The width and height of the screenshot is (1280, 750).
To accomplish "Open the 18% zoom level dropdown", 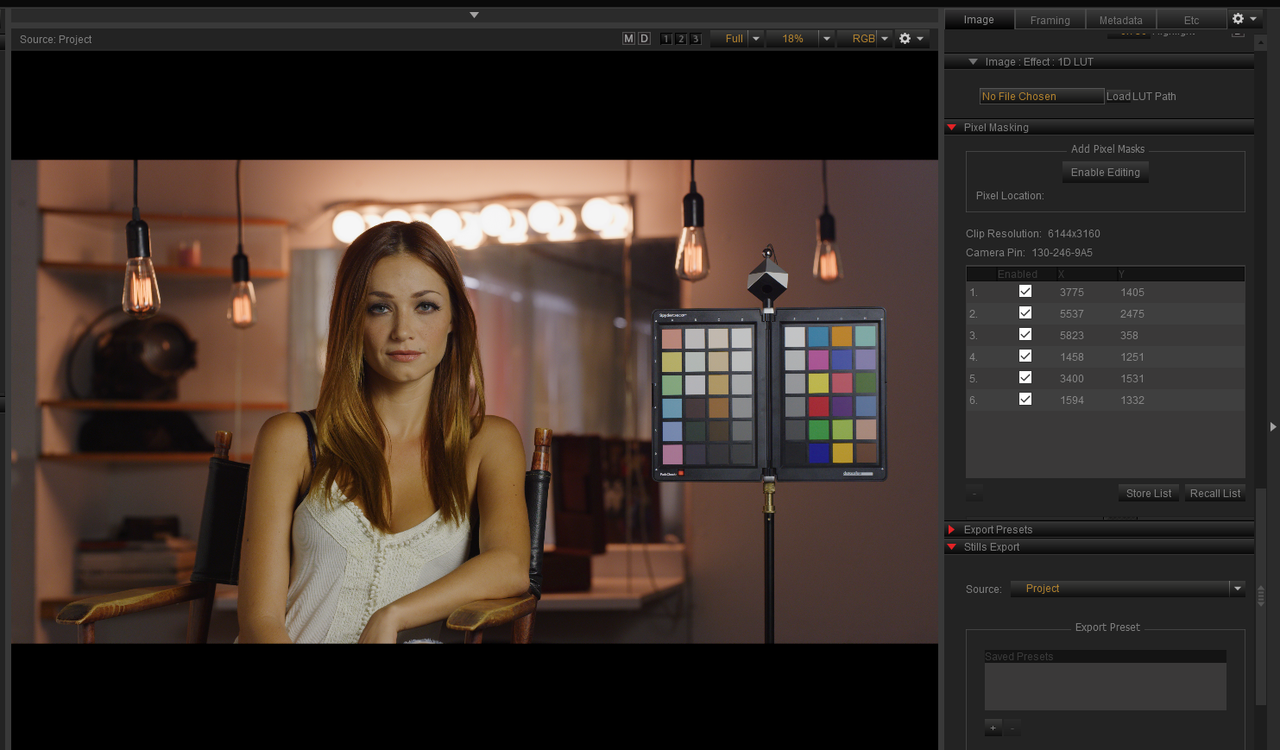I will [x=801, y=38].
